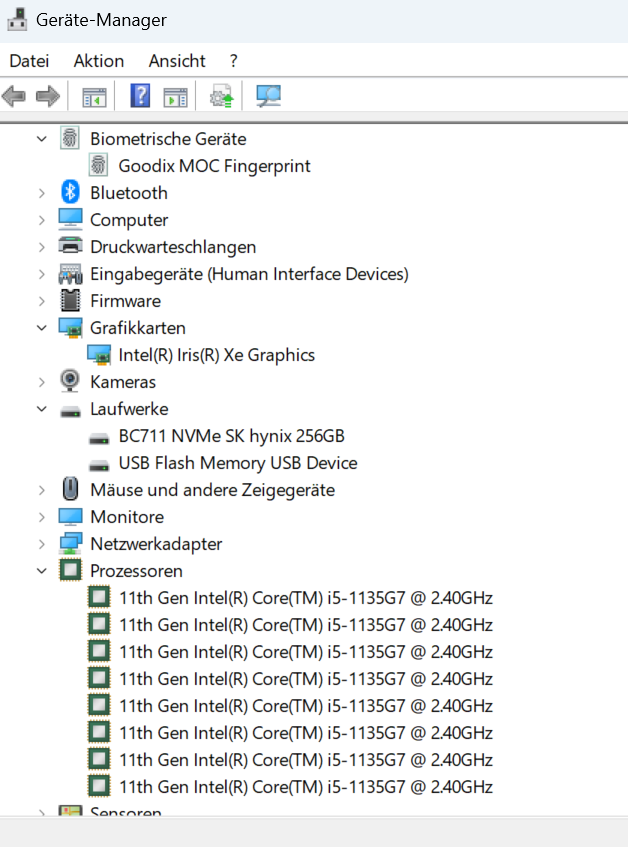Viewport: 628px width, 847px height.
Task: Click the BC711 NVMe drive icon
Action: click(99, 440)
